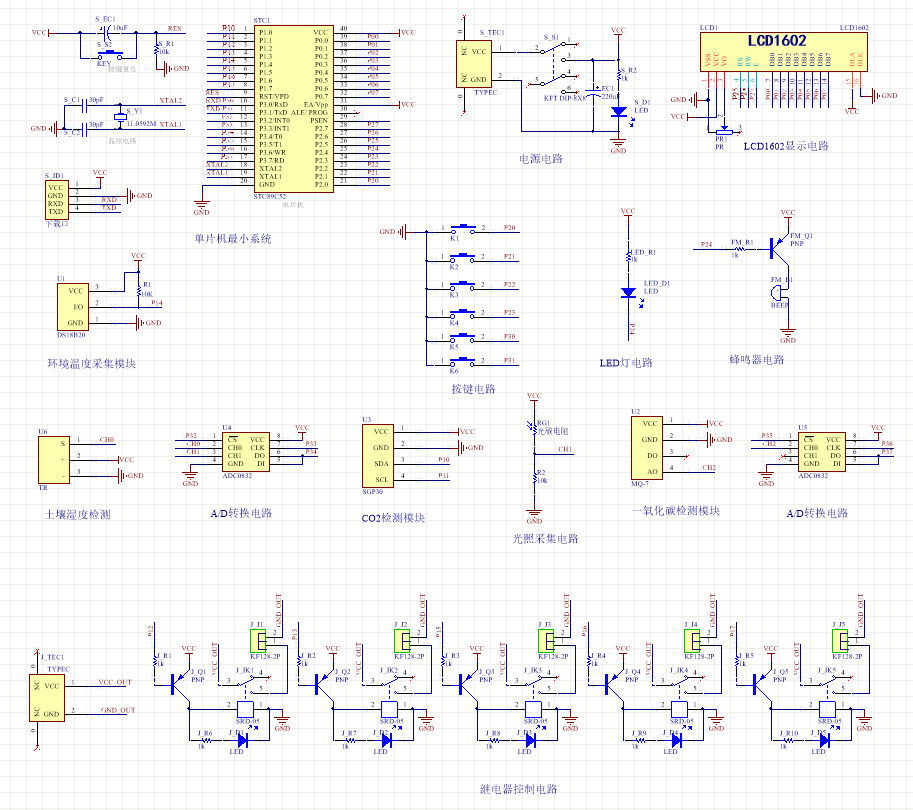Image resolution: width=913 pixels, height=810 pixels.
Task: Click the ADC0832 chip labeled U5
Action: click(x=823, y=452)
